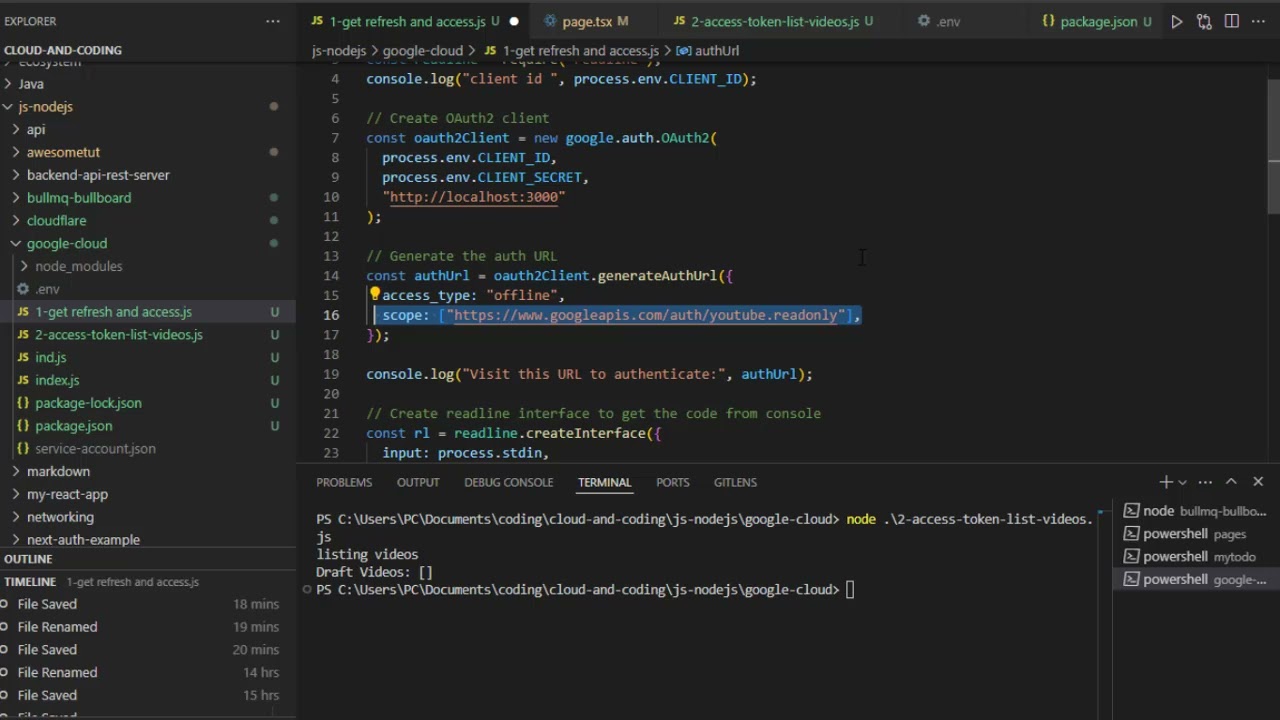Run the file with the Run Code icon

(x=1177, y=21)
